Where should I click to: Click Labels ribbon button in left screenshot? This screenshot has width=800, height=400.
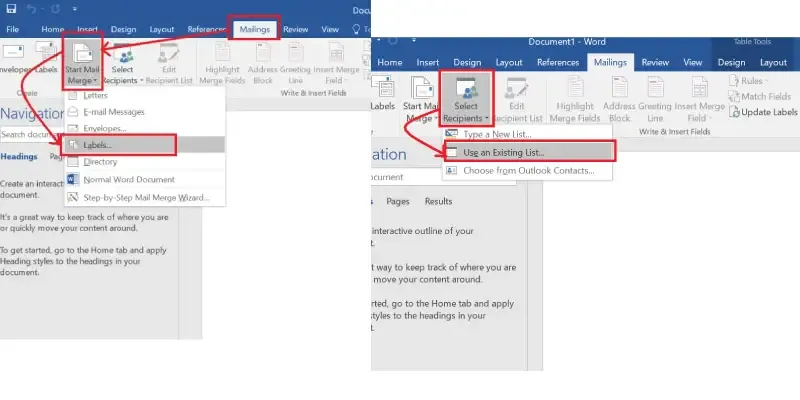pos(46,59)
